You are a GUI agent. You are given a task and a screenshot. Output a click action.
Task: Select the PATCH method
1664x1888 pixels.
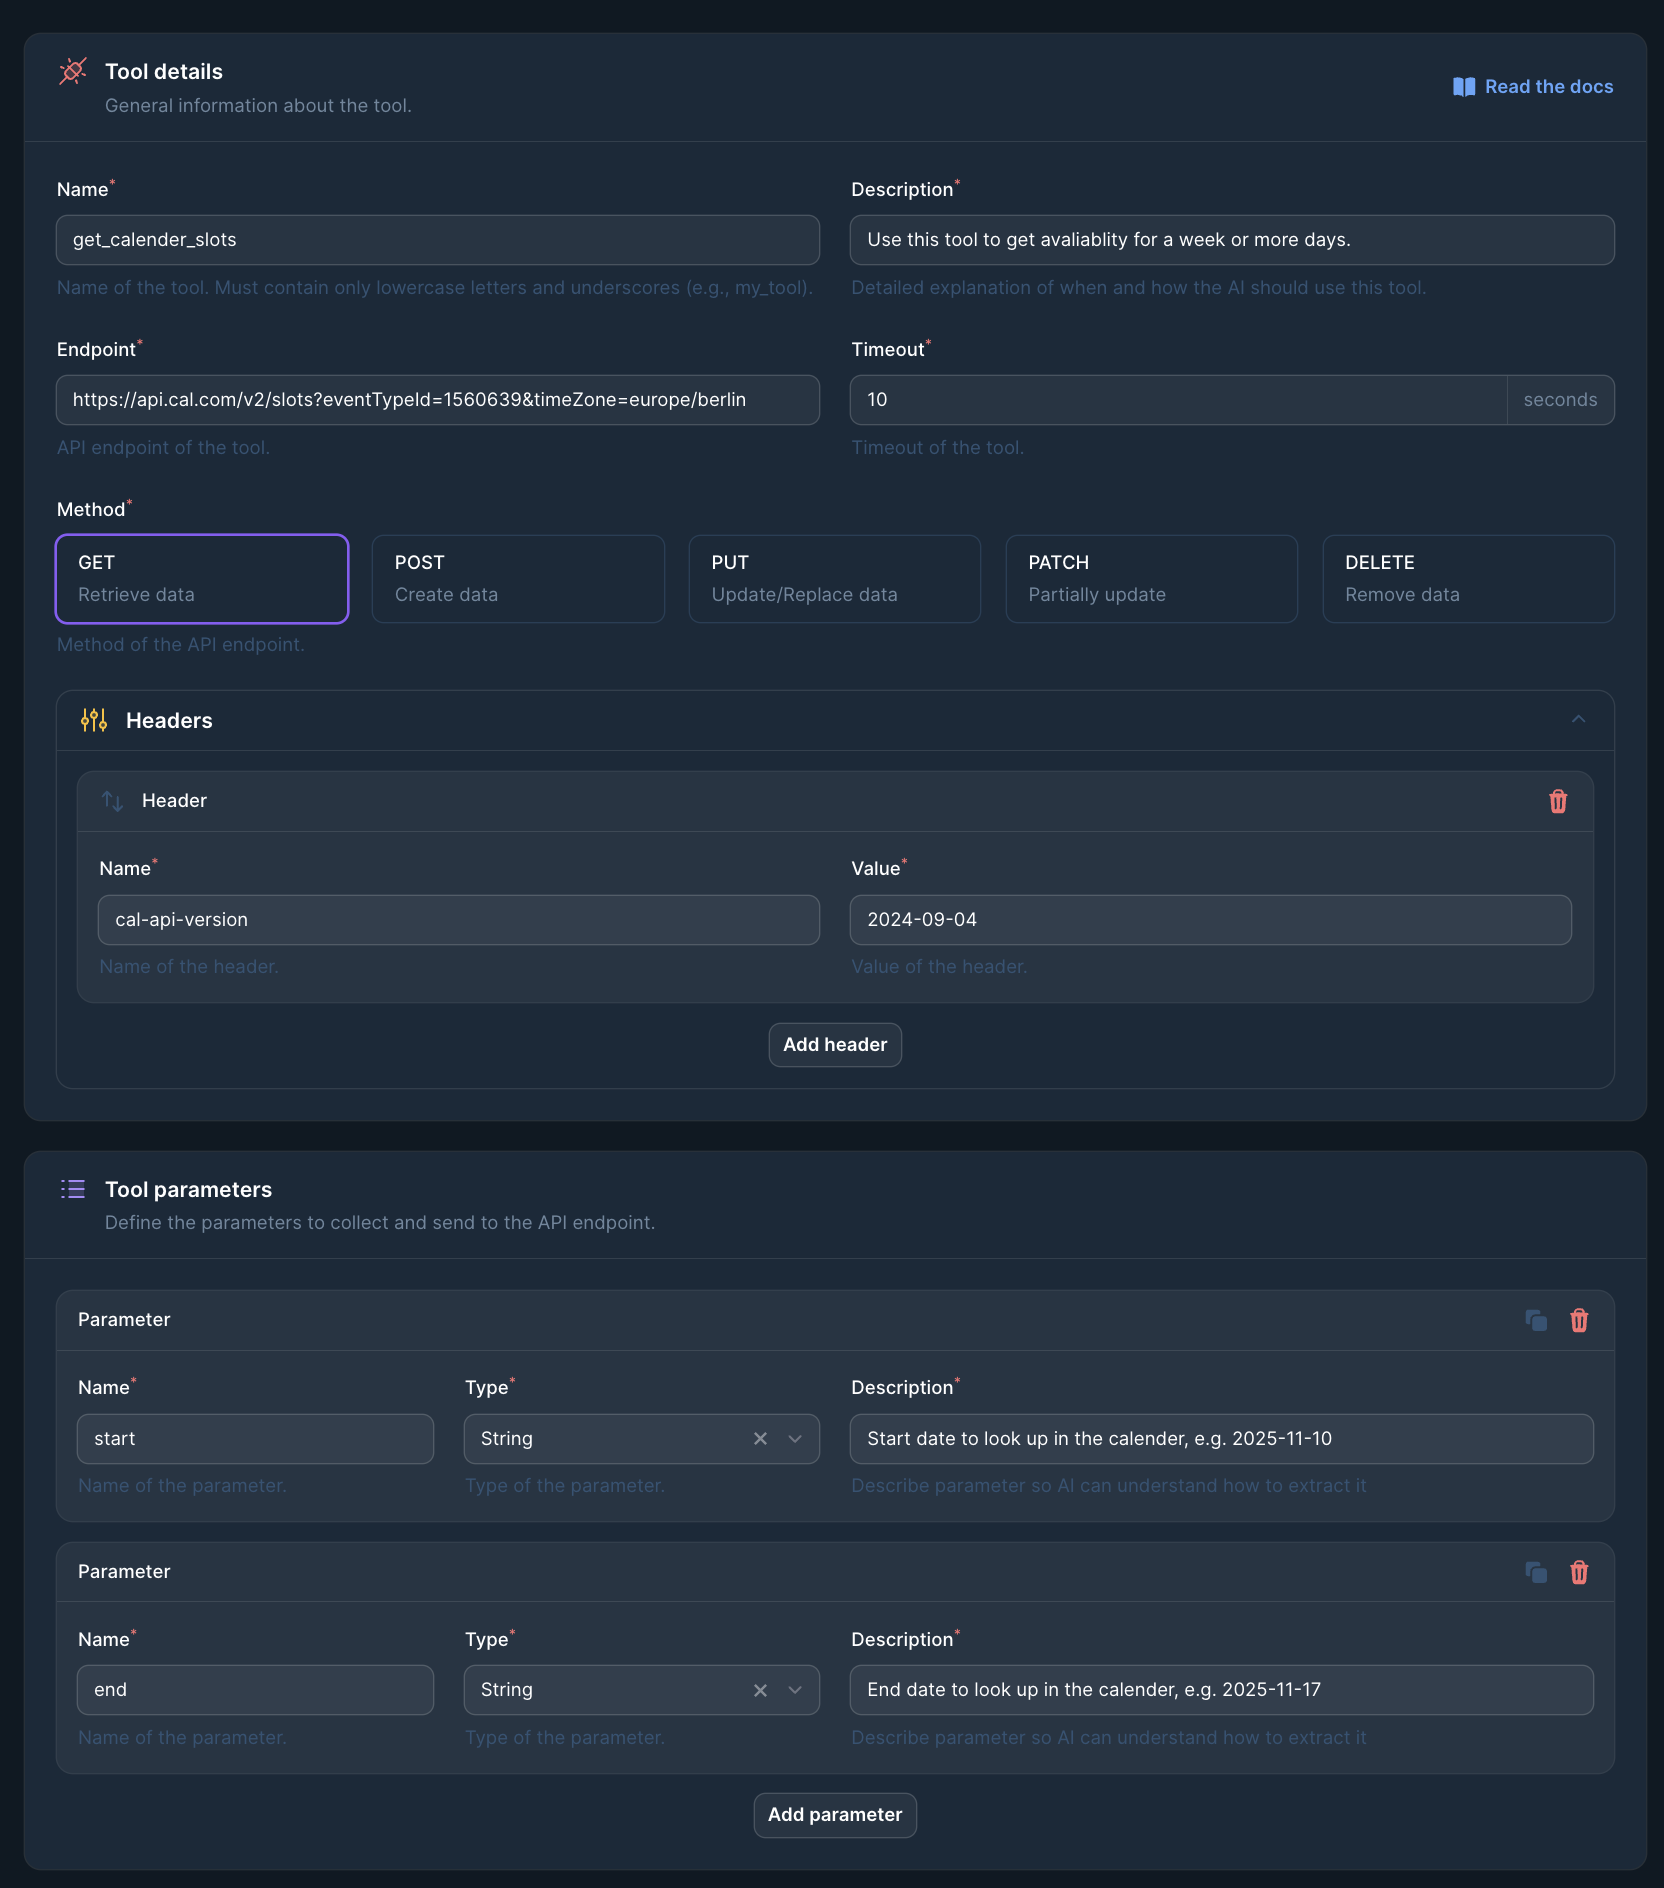click(x=1151, y=578)
